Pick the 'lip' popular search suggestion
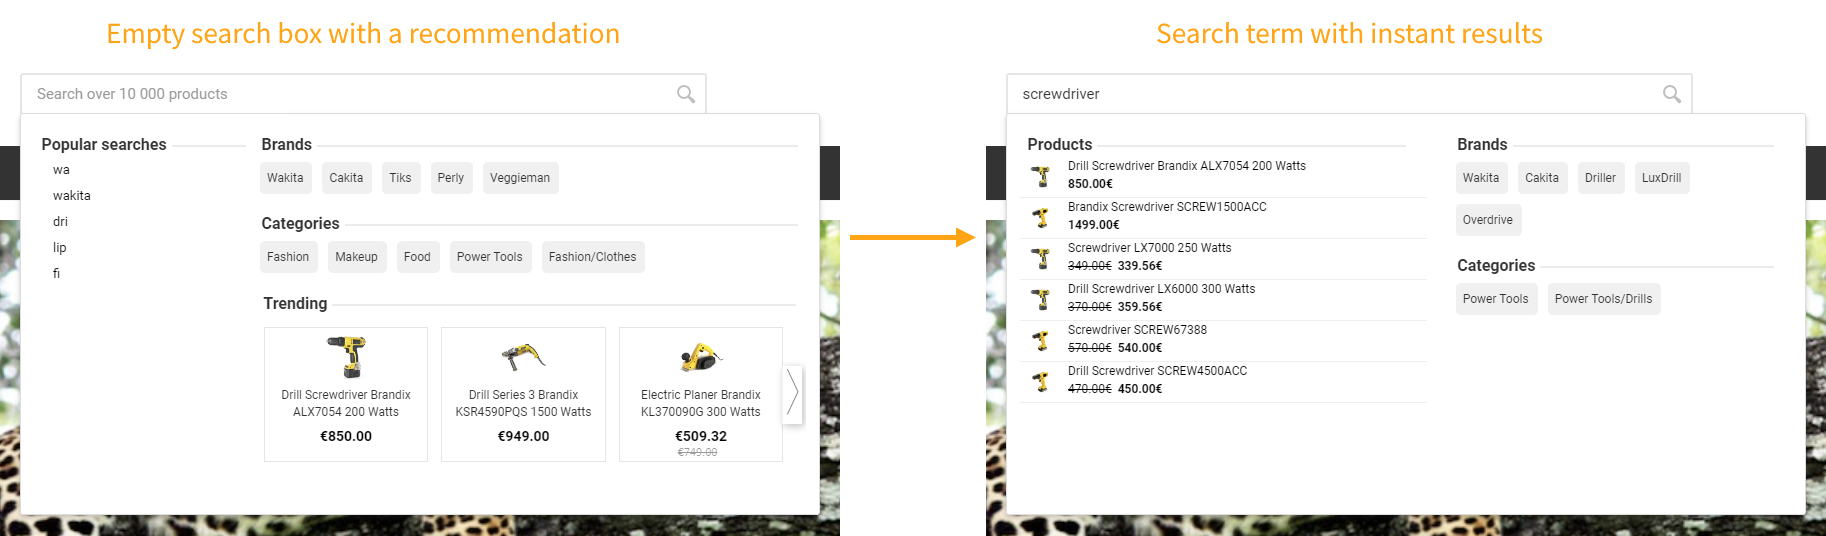 (60, 248)
